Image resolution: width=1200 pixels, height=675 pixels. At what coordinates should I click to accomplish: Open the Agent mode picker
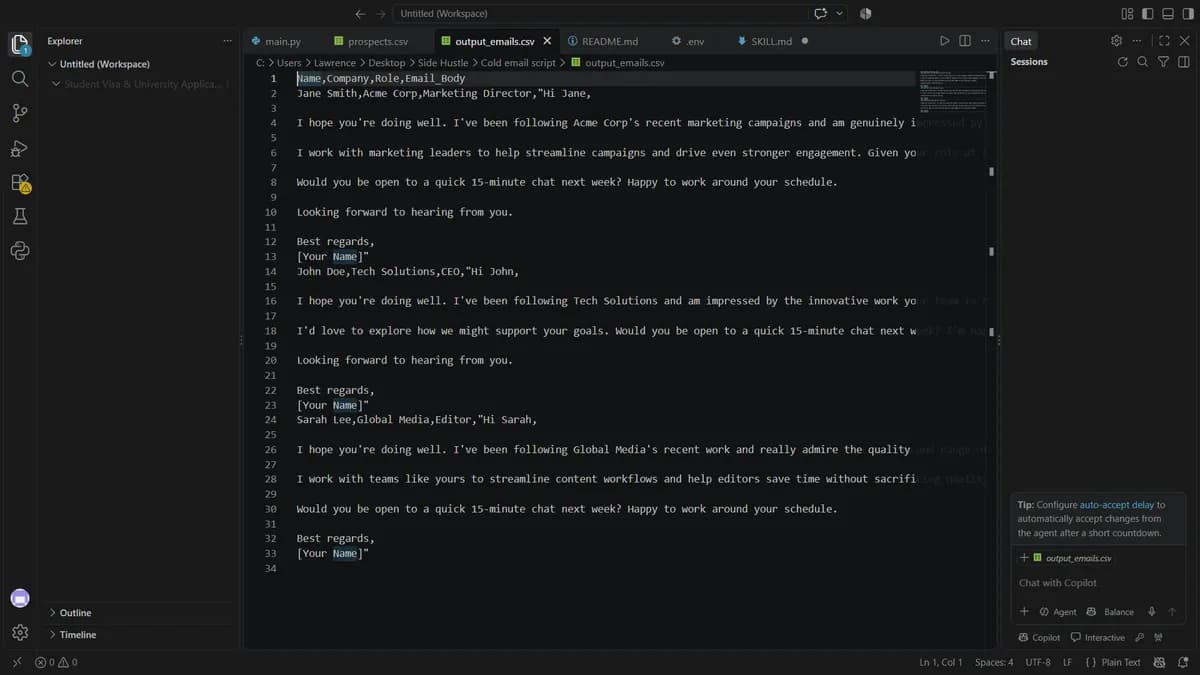1058,612
